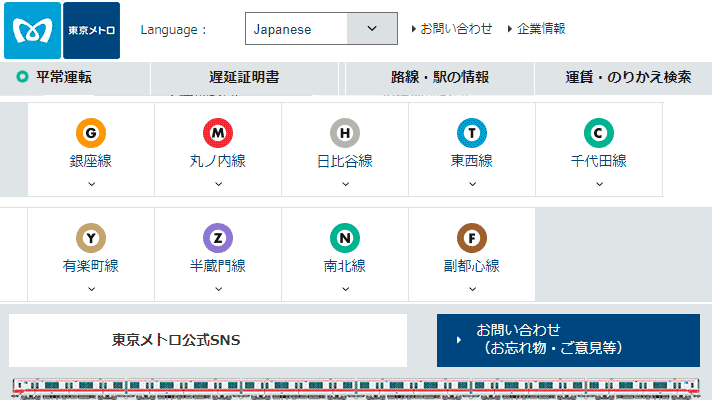Click the お問い合わせ(お忘れ物・ご意見等) blue button
The height and width of the screenshot is (400, 712).
569,341
